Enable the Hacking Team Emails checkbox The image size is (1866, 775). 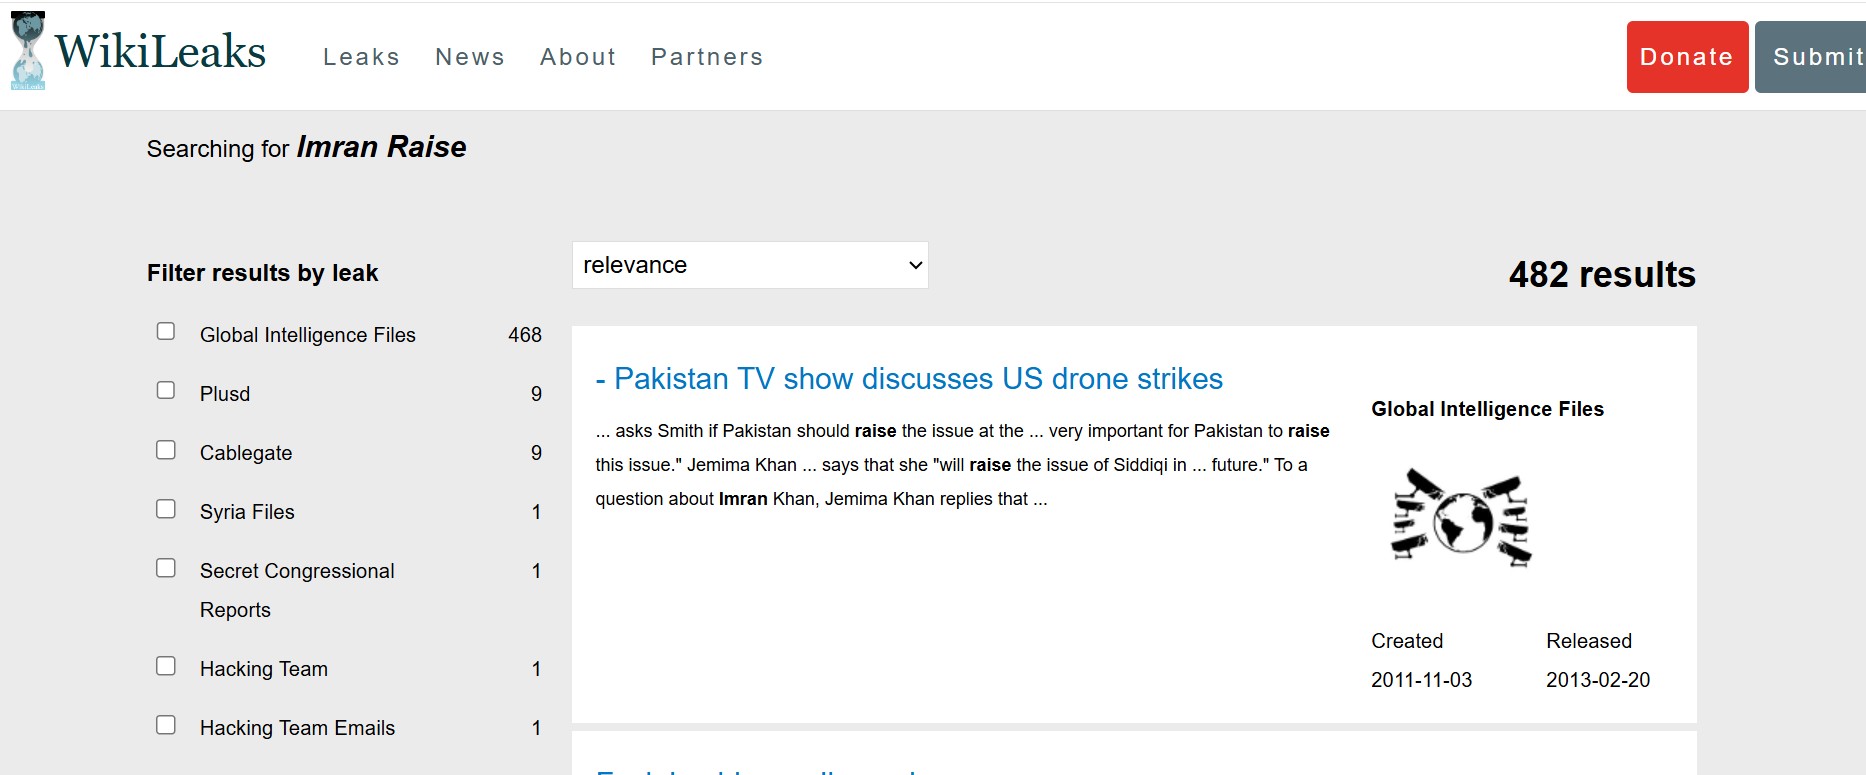pos(166,725)
